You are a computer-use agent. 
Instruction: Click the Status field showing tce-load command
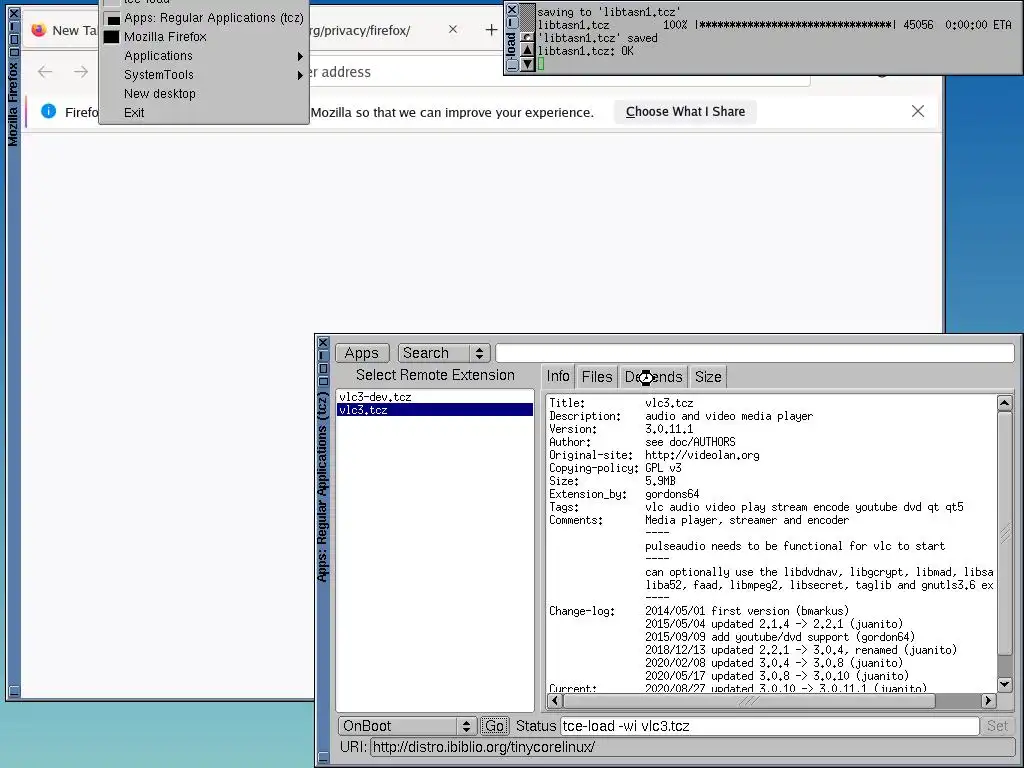(x=769, y=726)
